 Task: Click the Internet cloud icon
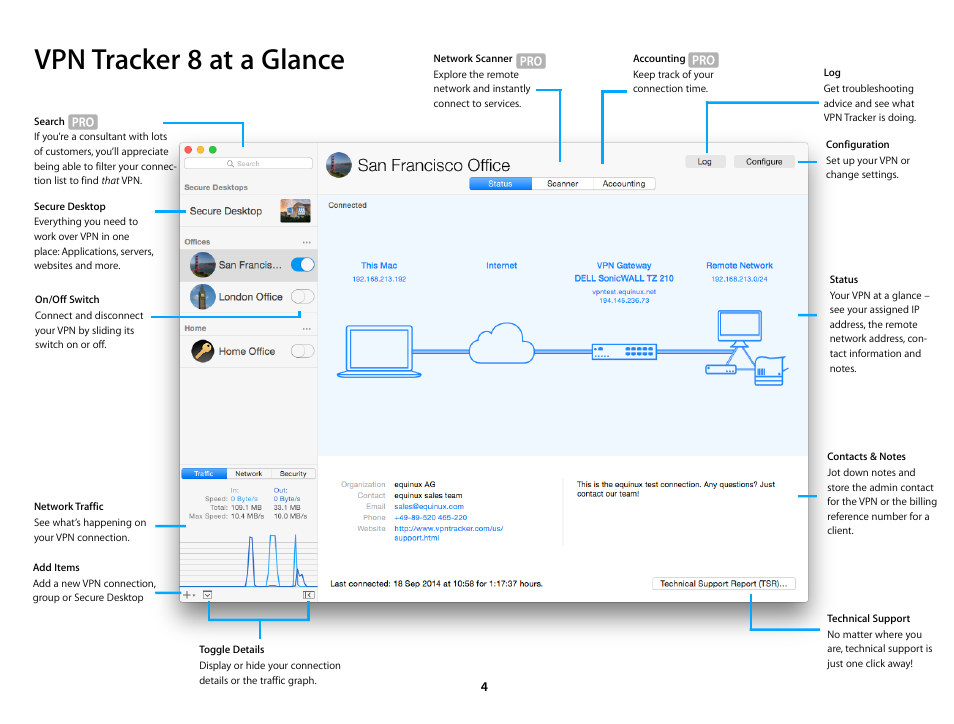coord(501,343)
